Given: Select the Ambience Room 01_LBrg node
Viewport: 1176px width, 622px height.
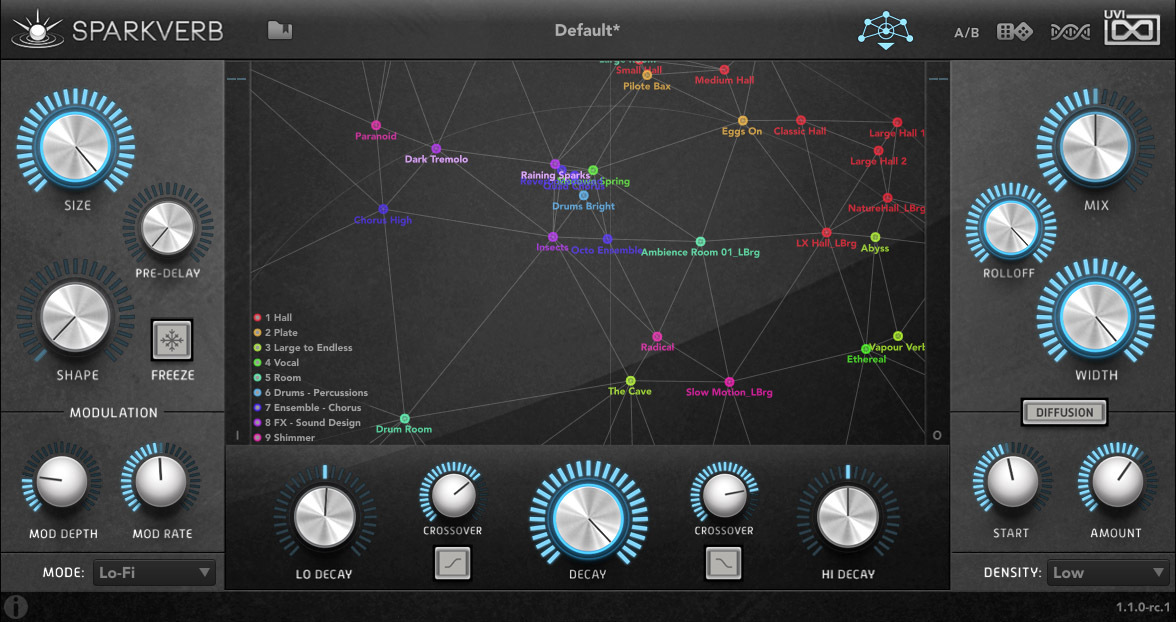Looking at the screenshot, I should 700,242.
